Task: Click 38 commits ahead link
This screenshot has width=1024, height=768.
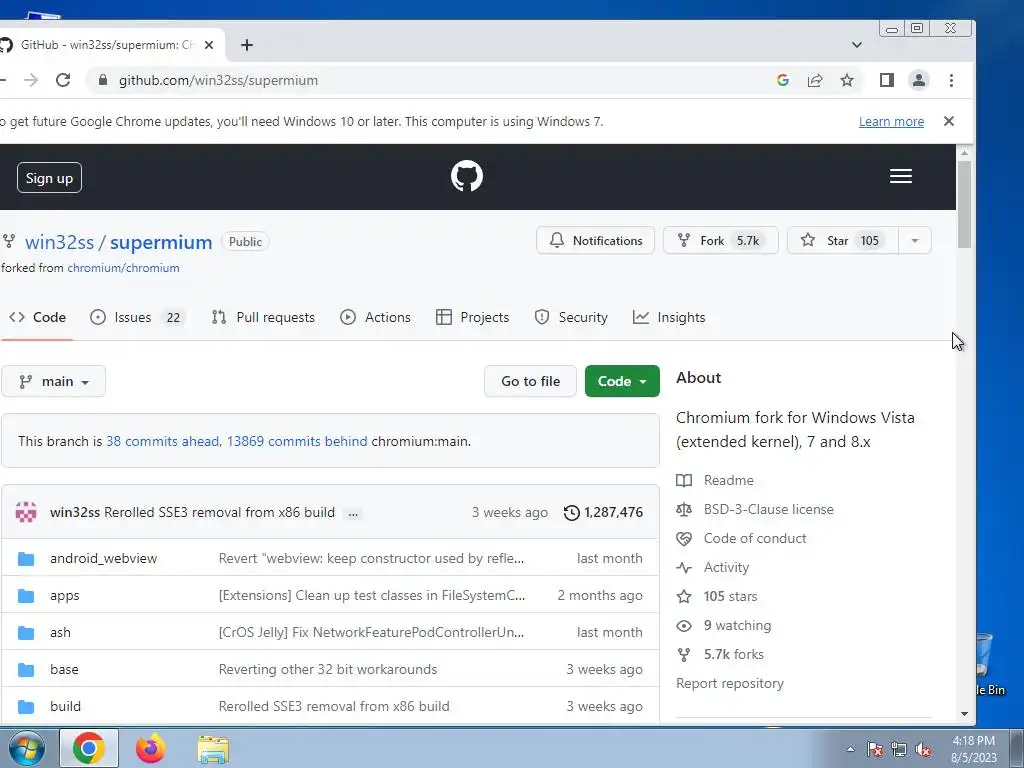Action: coord(163,441)
